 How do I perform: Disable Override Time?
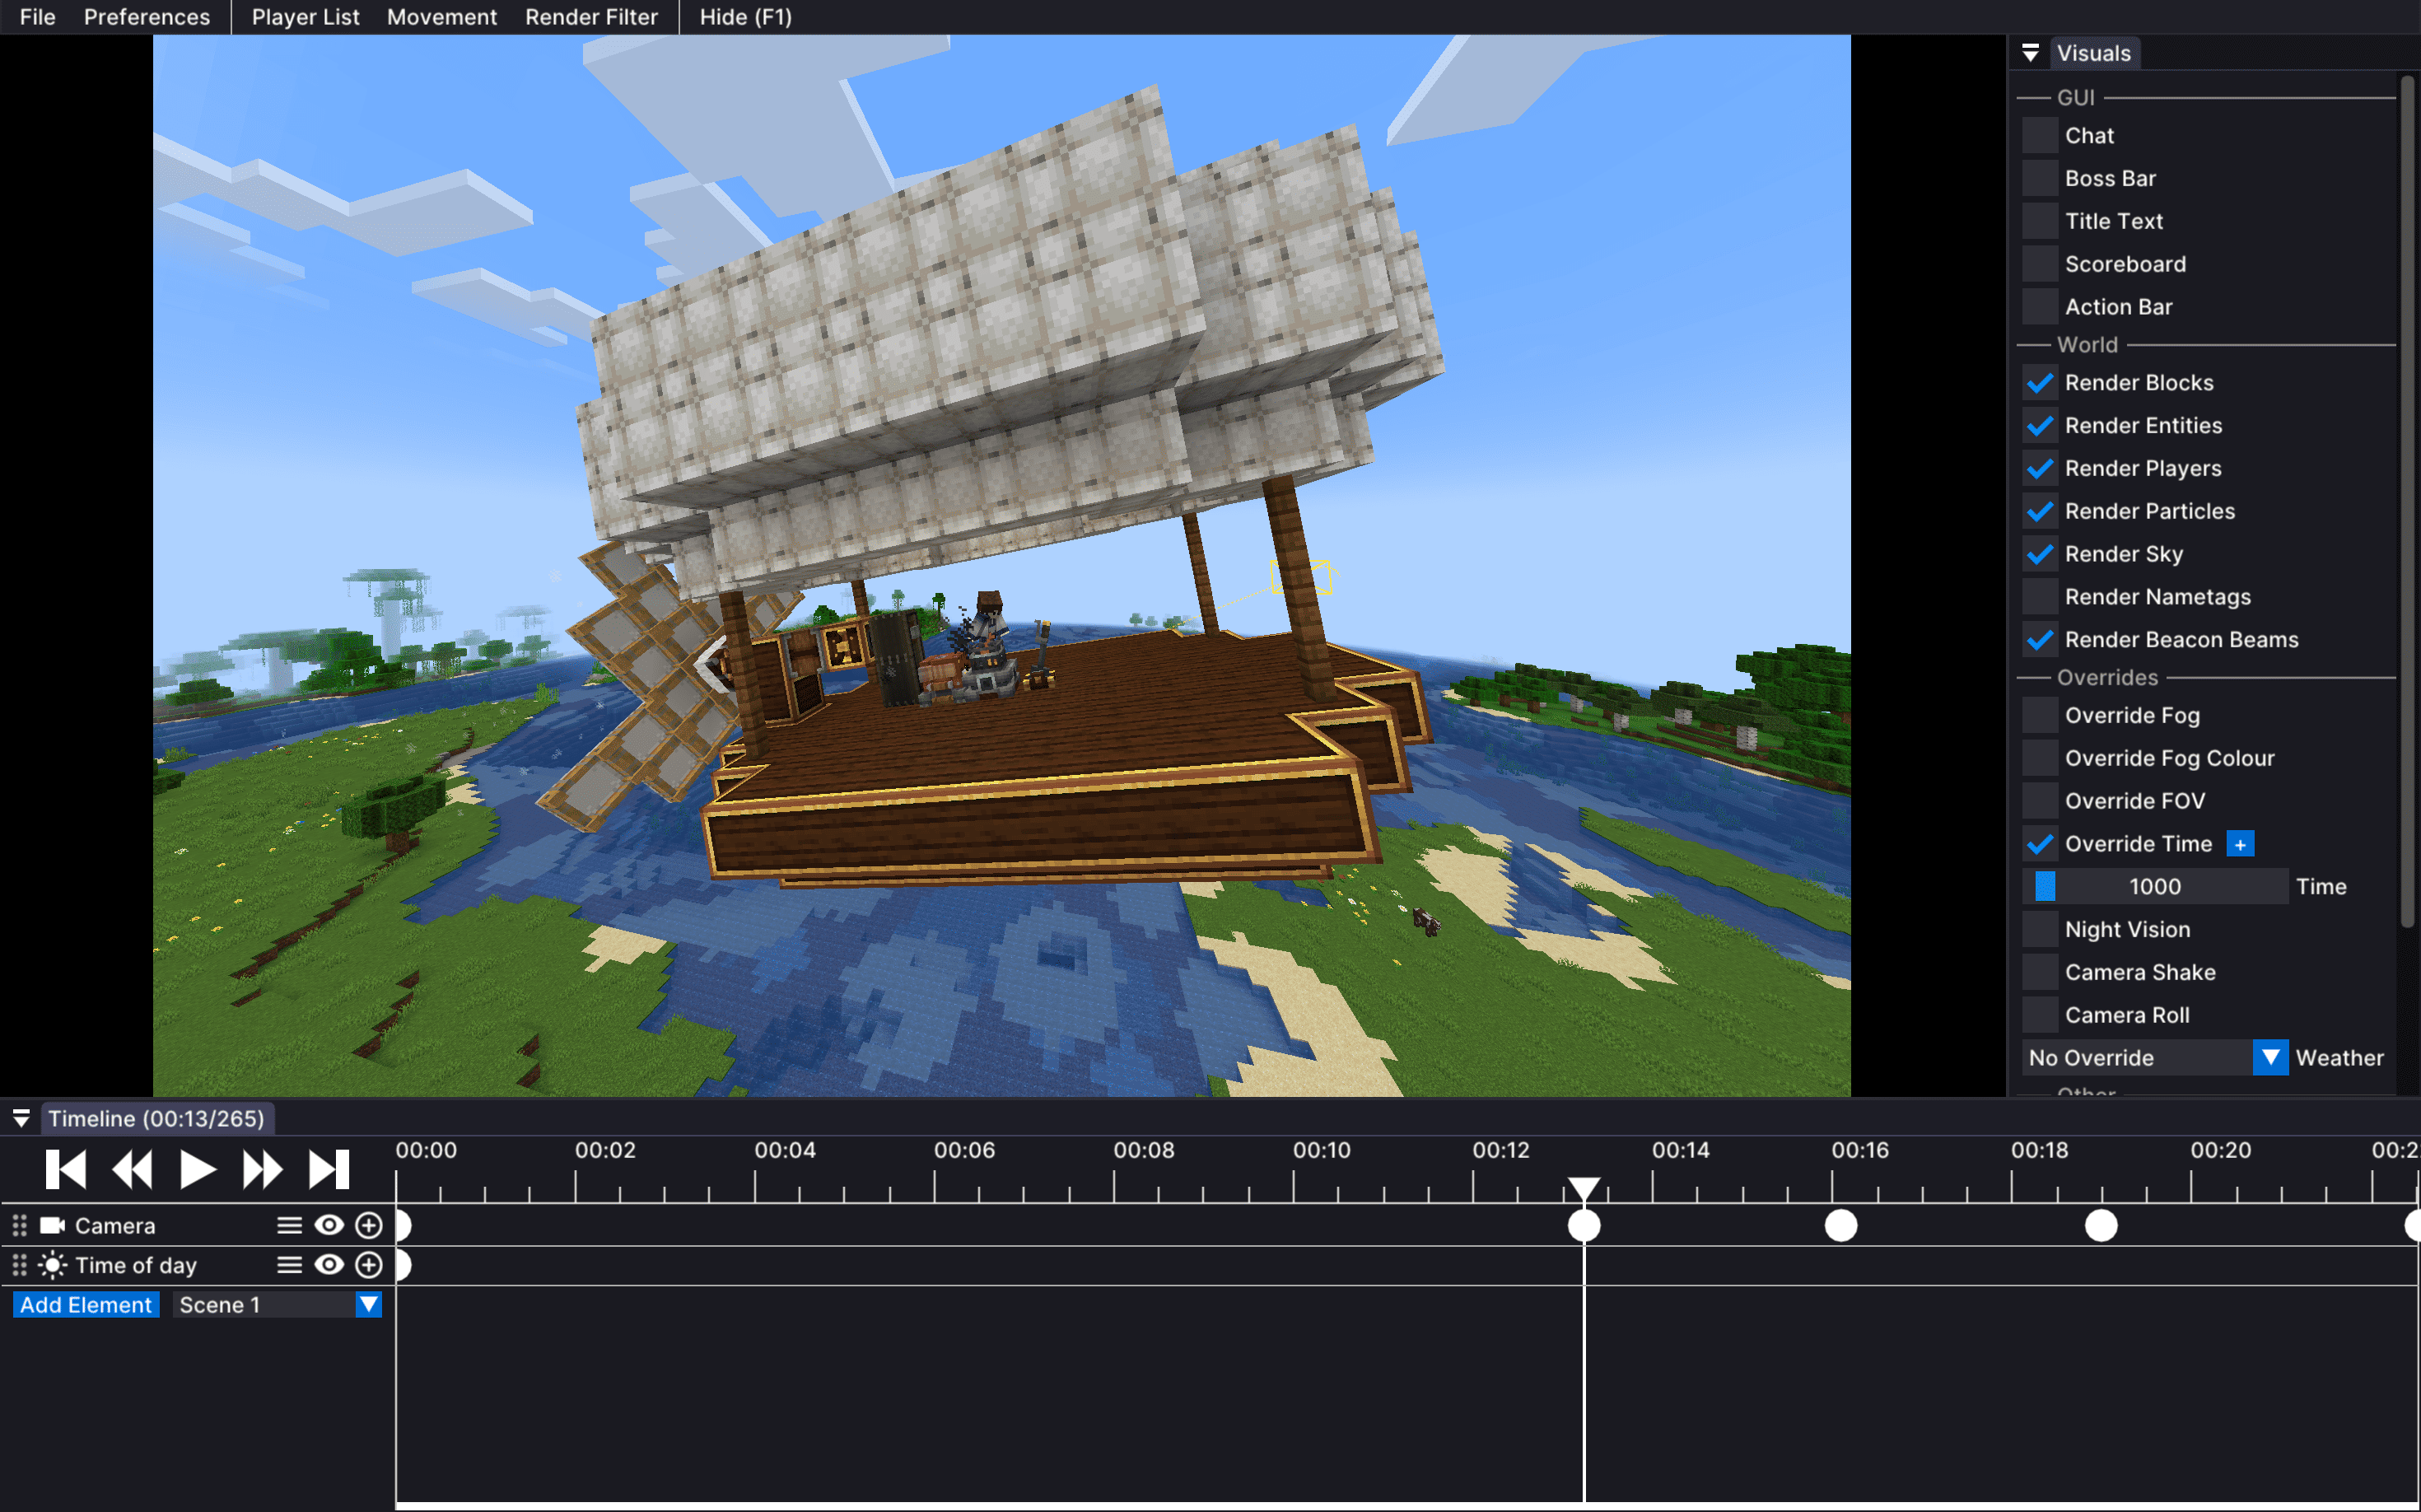[2040, 844]
